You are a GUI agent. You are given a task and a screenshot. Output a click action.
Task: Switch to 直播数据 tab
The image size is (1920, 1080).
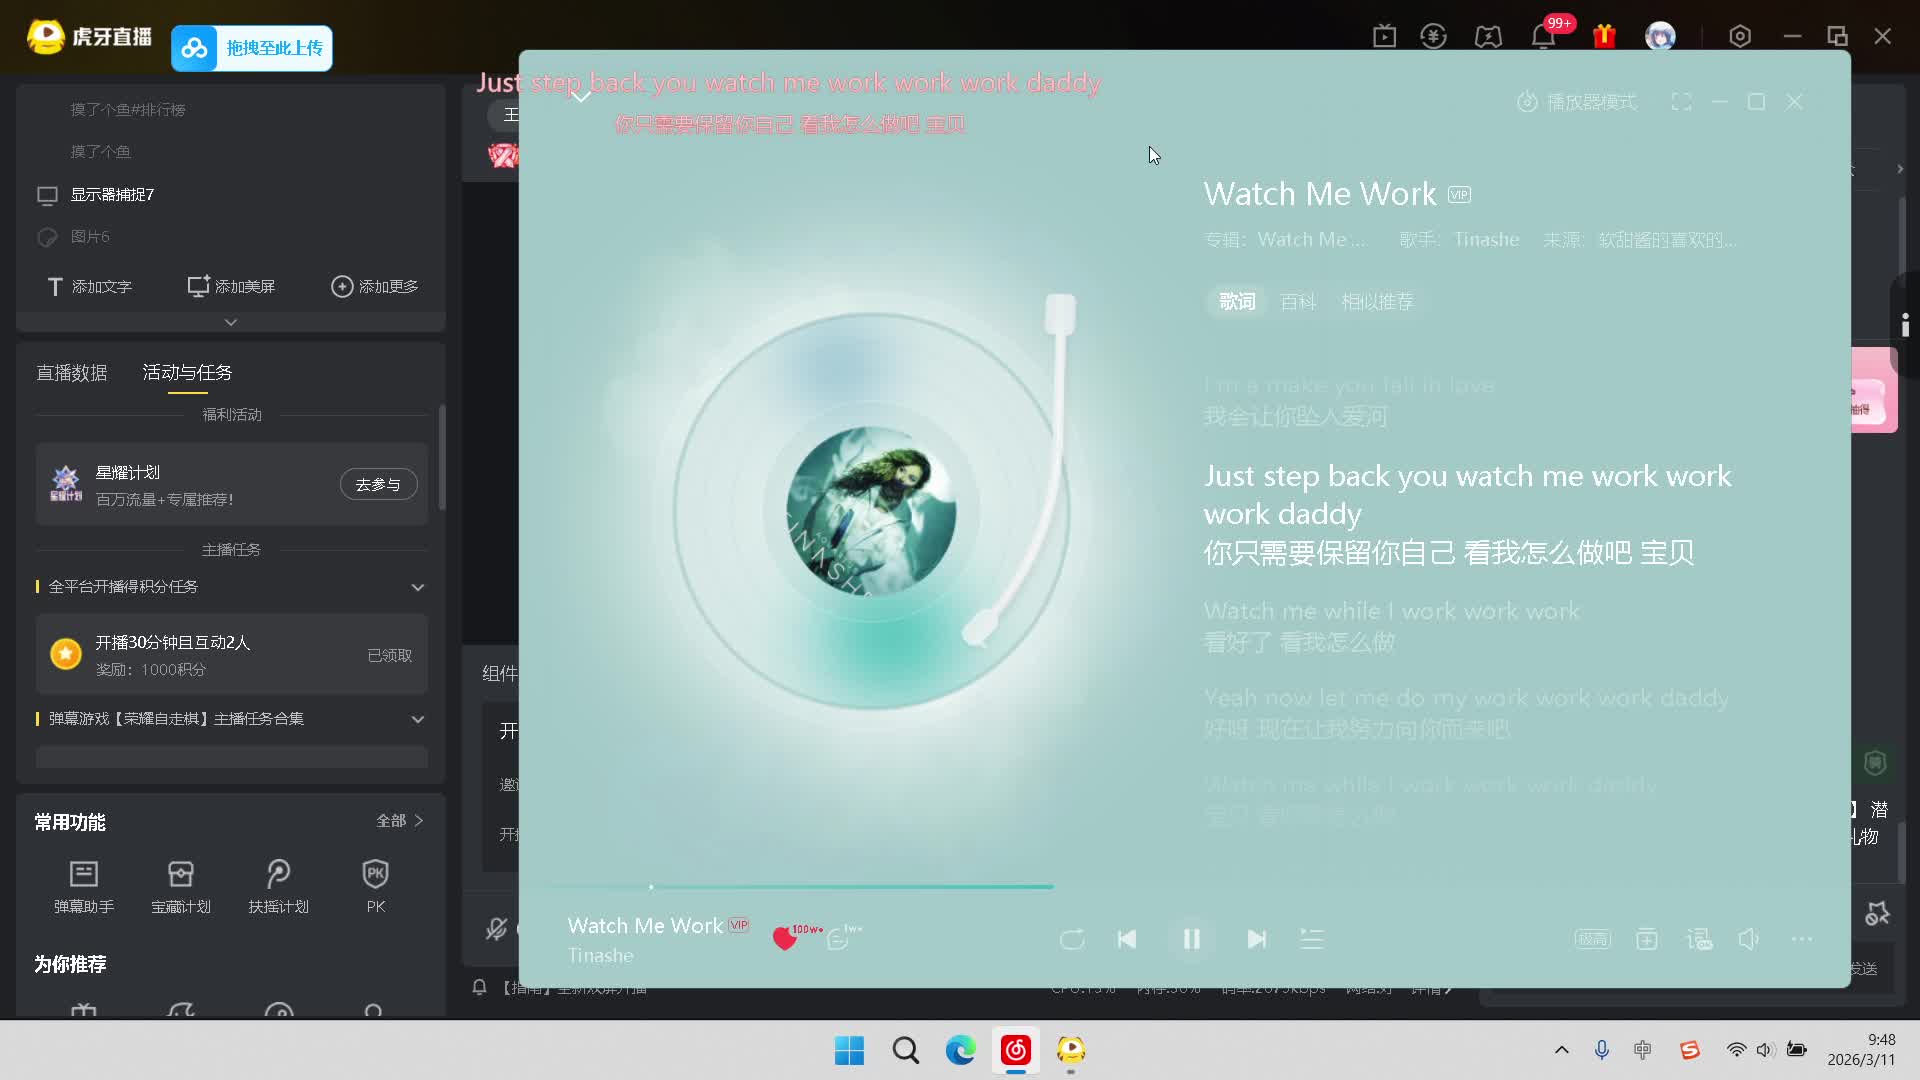pos(72,373)
